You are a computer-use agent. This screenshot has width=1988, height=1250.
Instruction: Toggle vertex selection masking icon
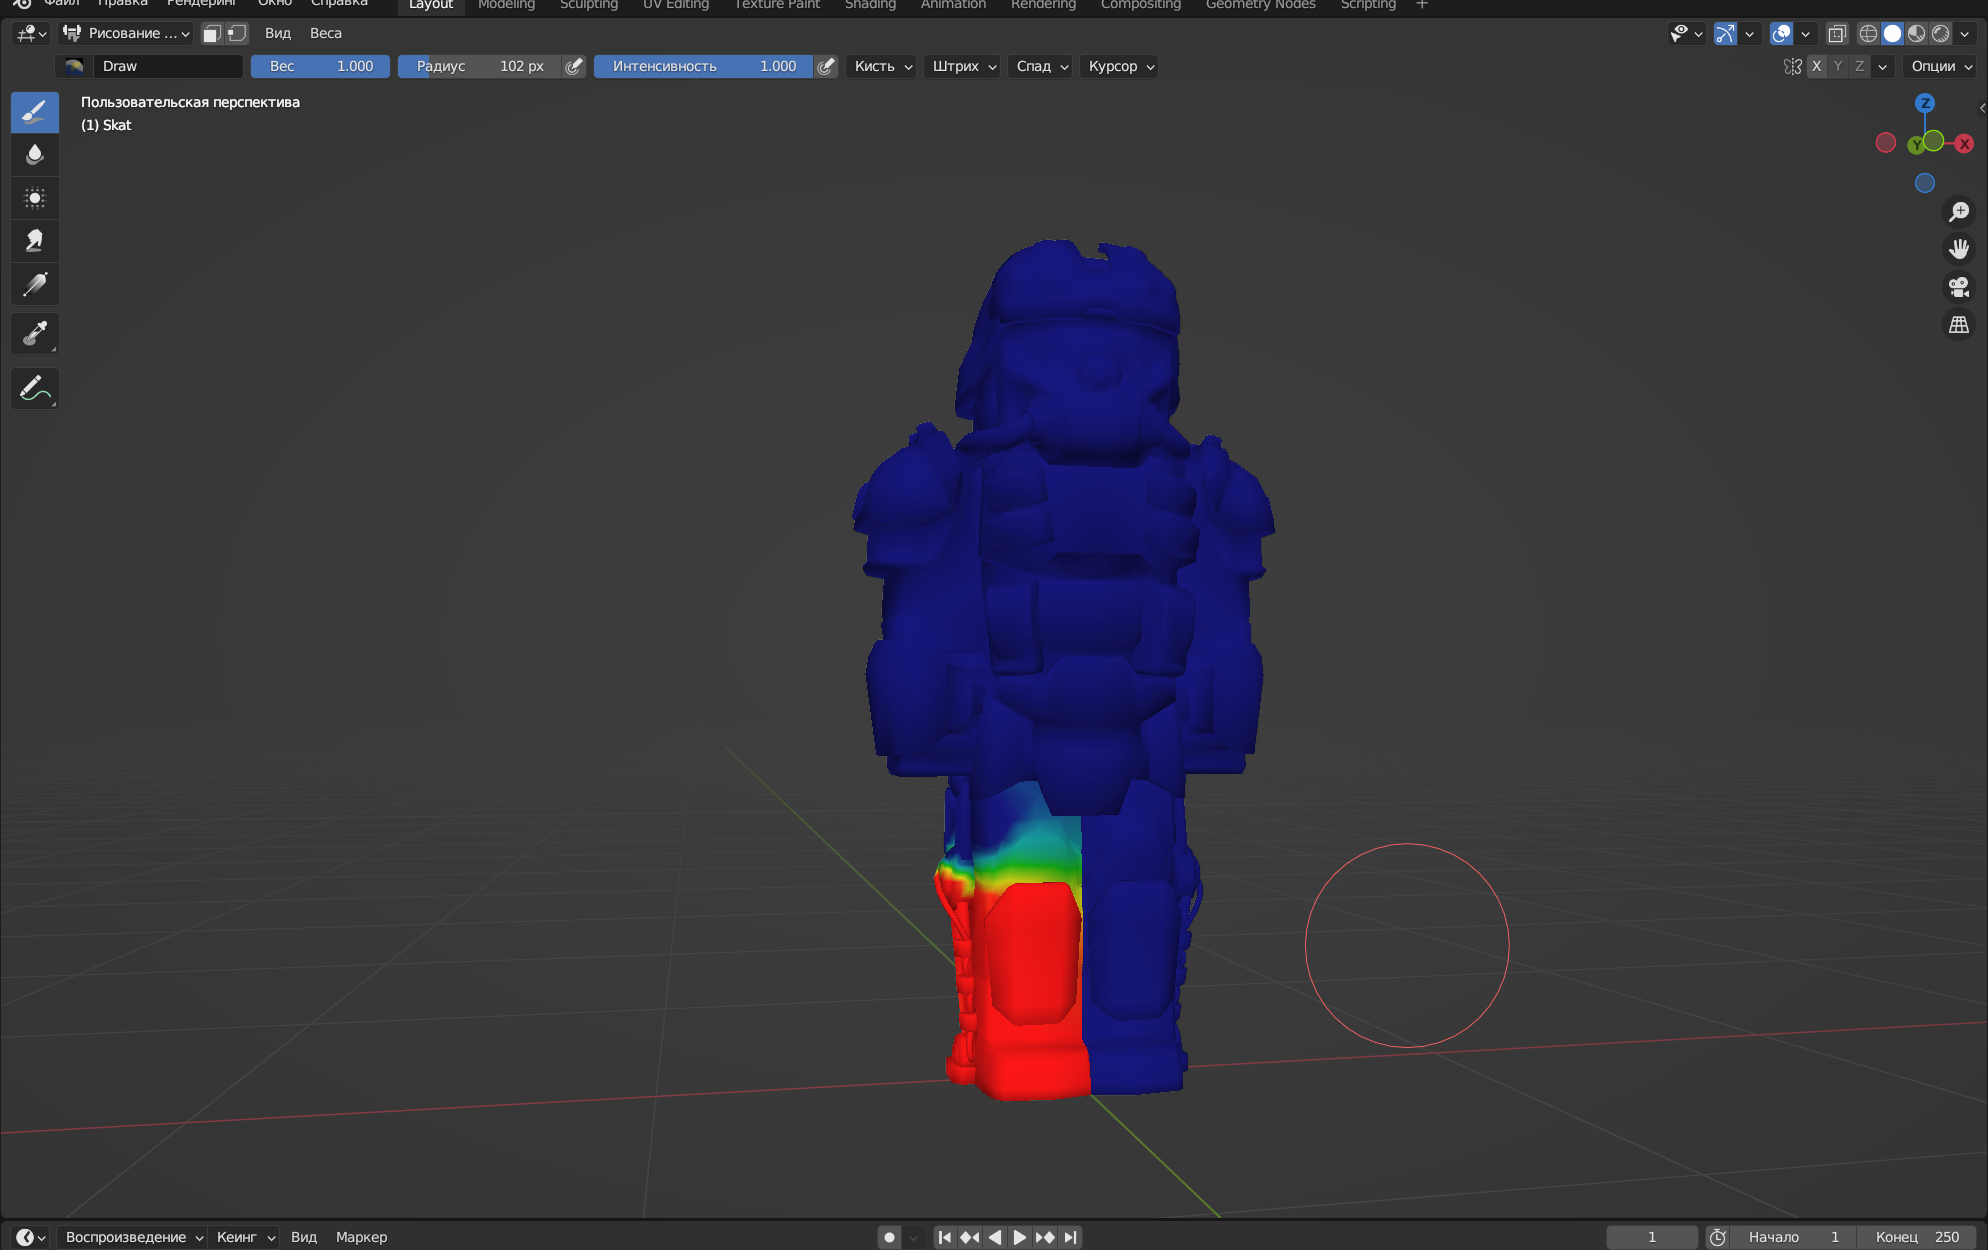237,33
